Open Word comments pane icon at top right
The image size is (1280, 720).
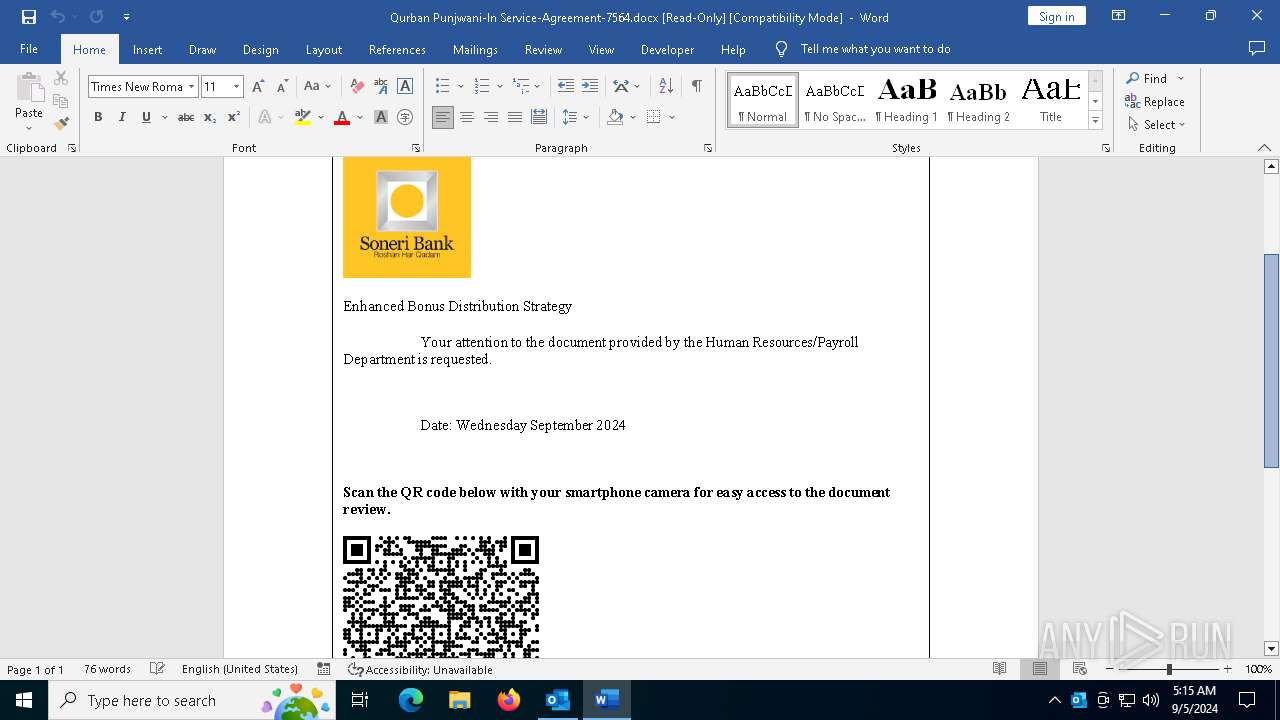point(1257,49)
